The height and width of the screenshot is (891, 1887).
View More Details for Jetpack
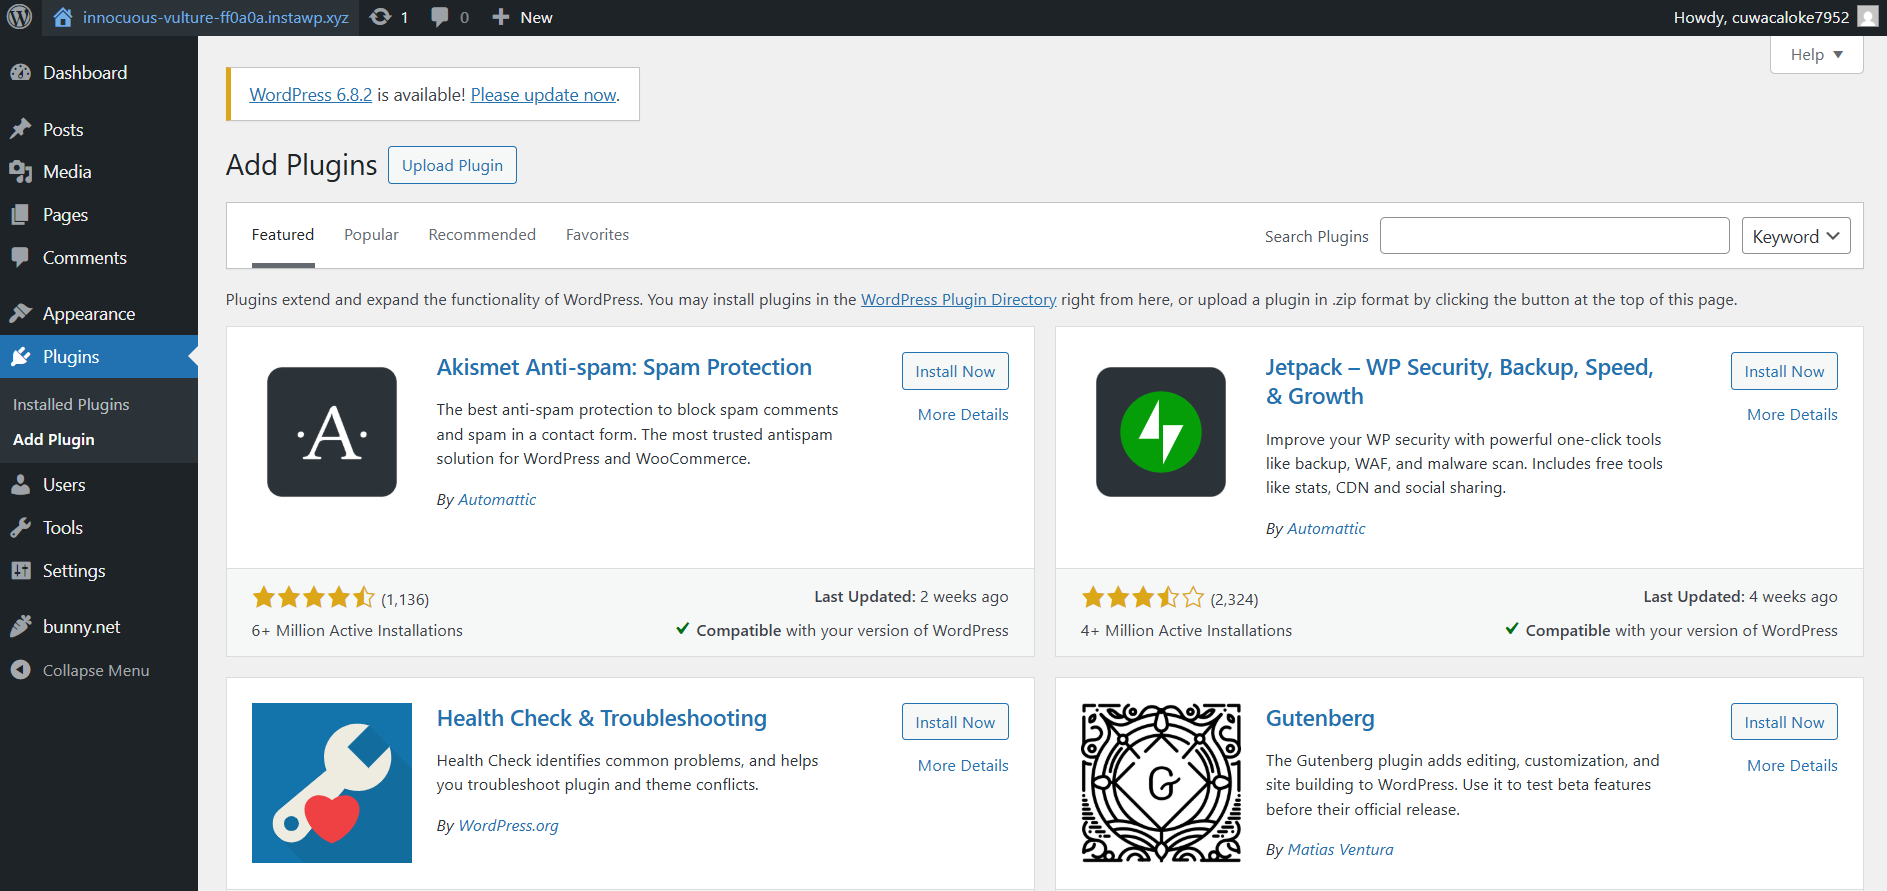(1792, 414)
